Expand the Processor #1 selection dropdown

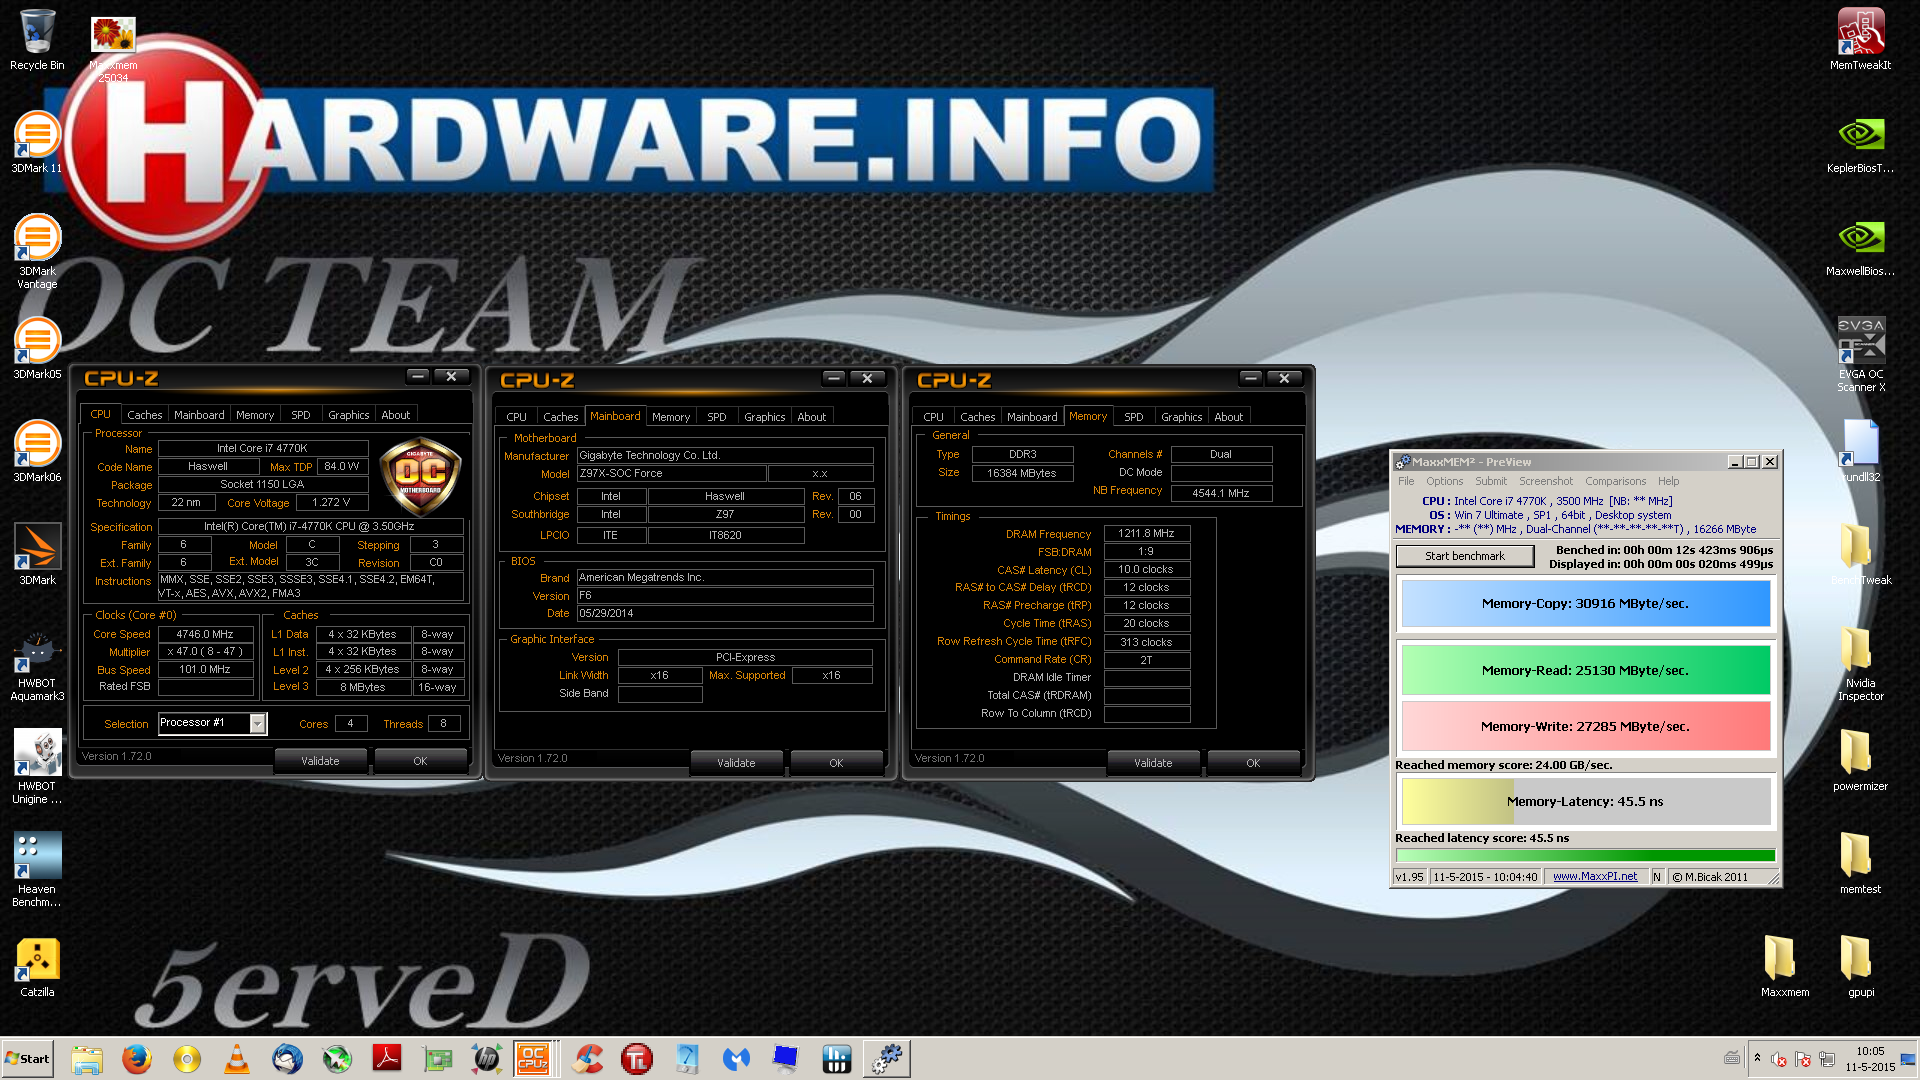click(258, 723)
